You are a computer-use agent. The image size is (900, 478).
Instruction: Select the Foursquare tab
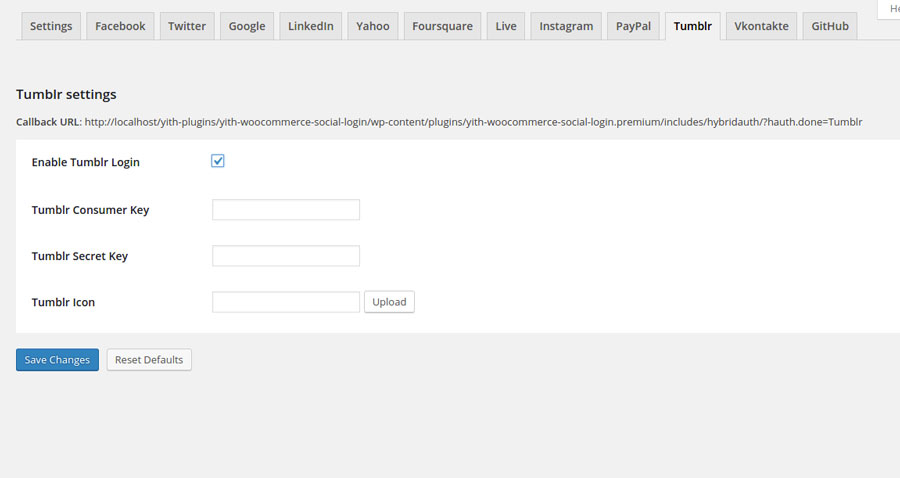pyautogui.click(x=443, y=26)
